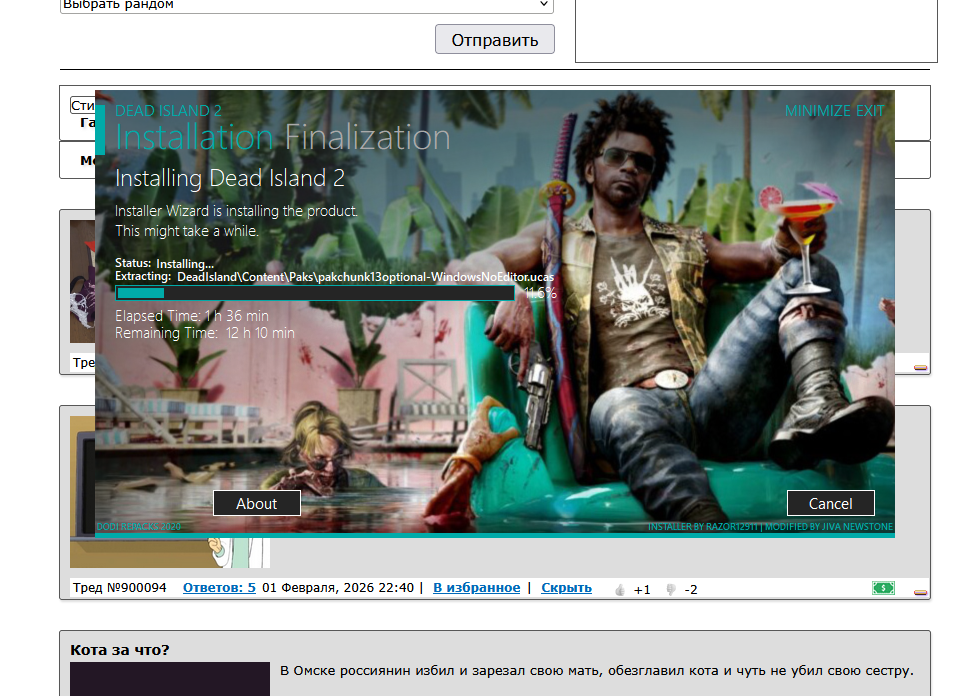968x696 pixels.
Task: Click the About button in the installer
Action: point(256,503)
